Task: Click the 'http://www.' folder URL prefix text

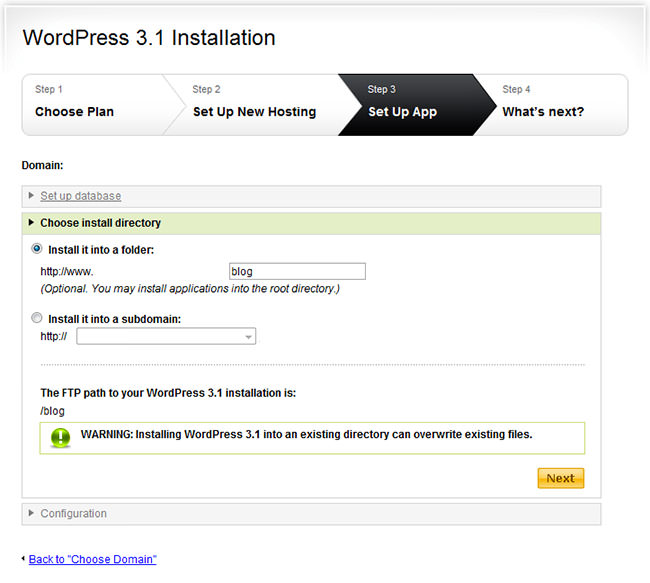Action: [x=67, y=272]
